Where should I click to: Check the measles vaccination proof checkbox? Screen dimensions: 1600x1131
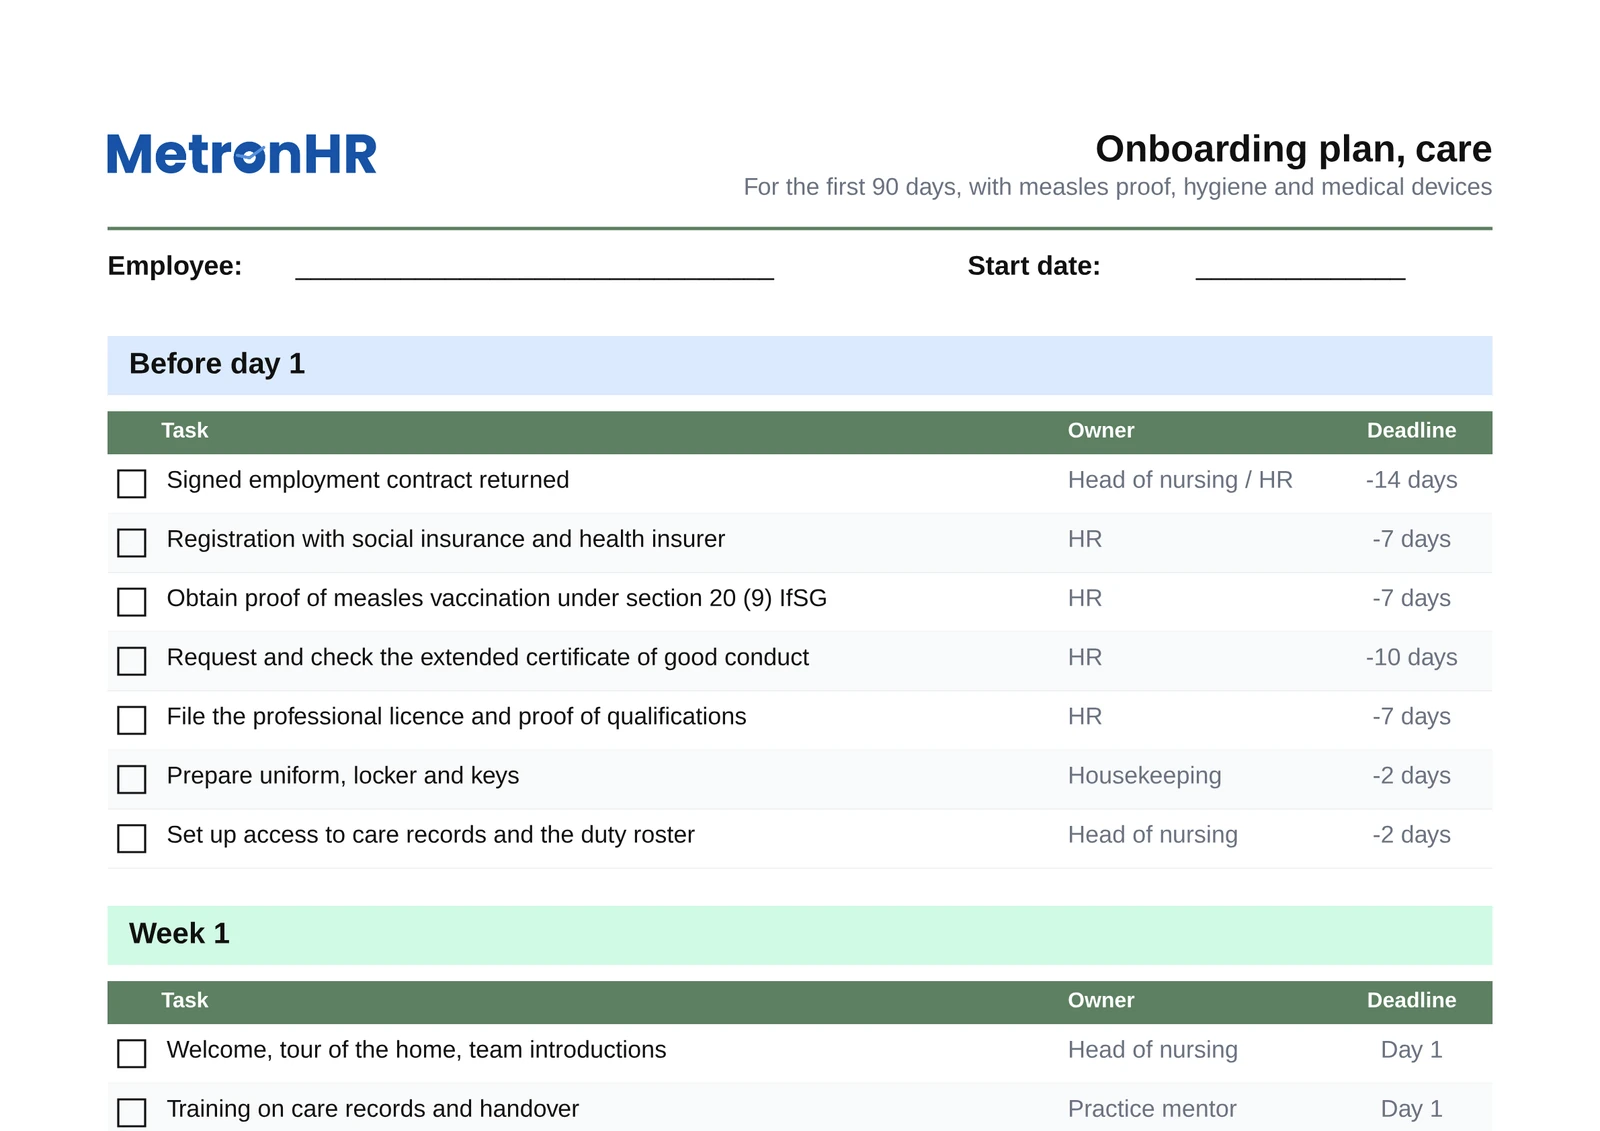click(132, 602)
